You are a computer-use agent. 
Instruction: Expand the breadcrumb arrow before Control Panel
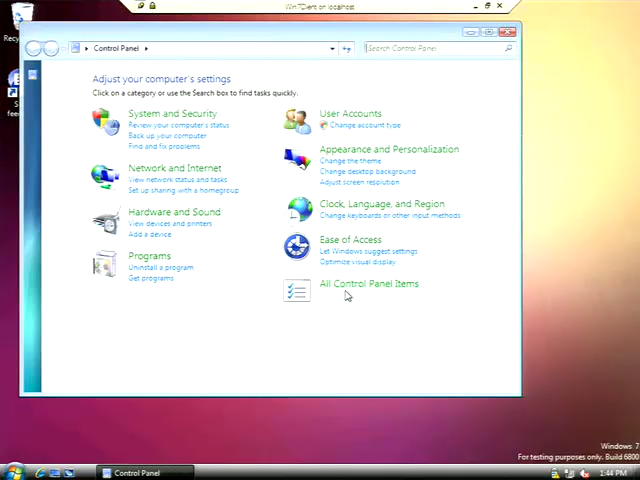(x=87, y=48)
